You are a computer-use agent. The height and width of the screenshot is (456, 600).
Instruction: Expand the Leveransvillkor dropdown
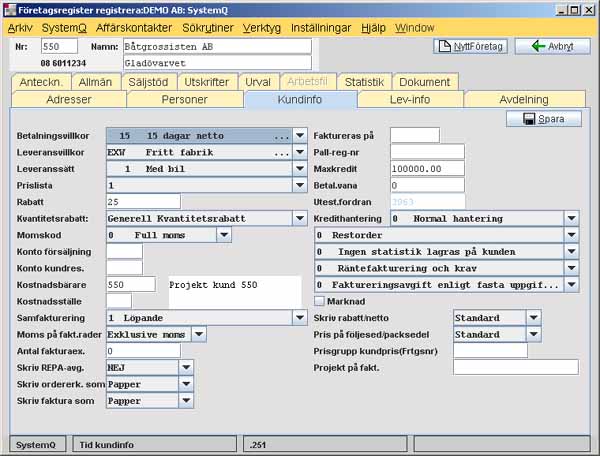click(300, 152)
